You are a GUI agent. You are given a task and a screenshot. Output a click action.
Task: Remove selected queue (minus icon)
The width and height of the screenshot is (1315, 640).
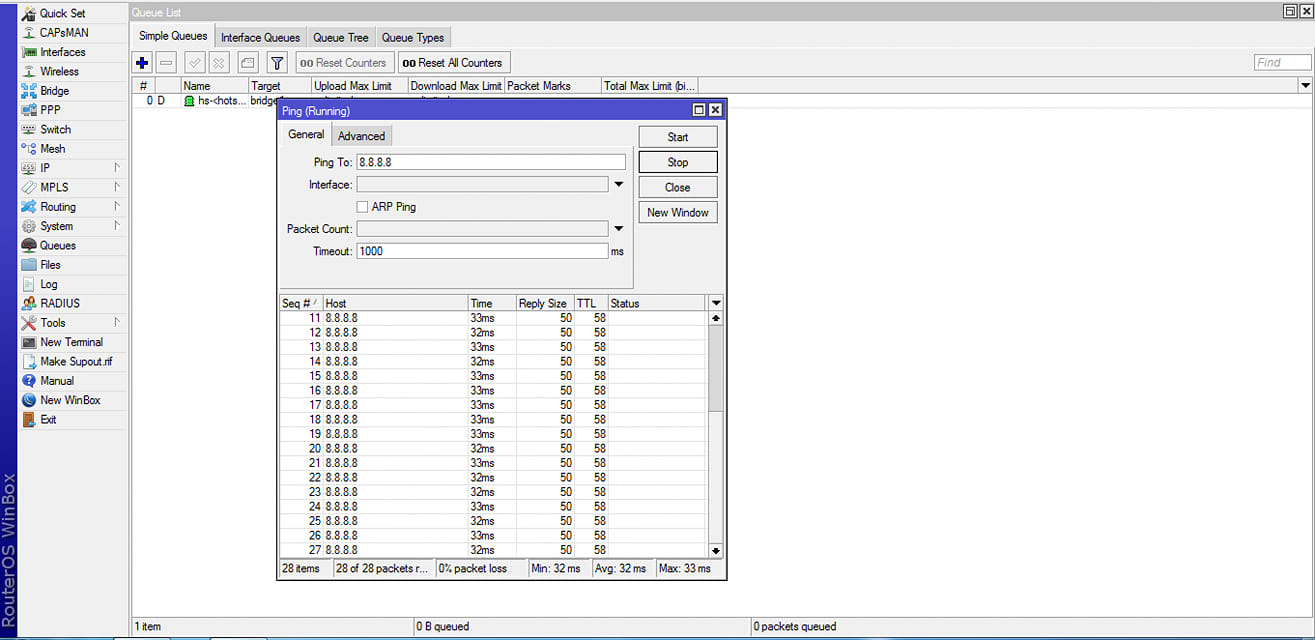tap(166, 63)
